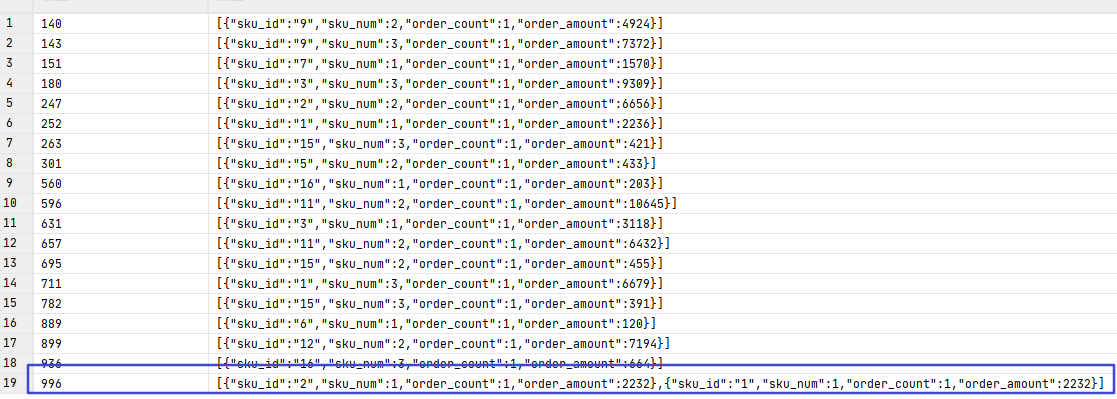The width and height of the screenshot is (1117, 399).
Task: Select the cell with value 247
Action: 120,103
